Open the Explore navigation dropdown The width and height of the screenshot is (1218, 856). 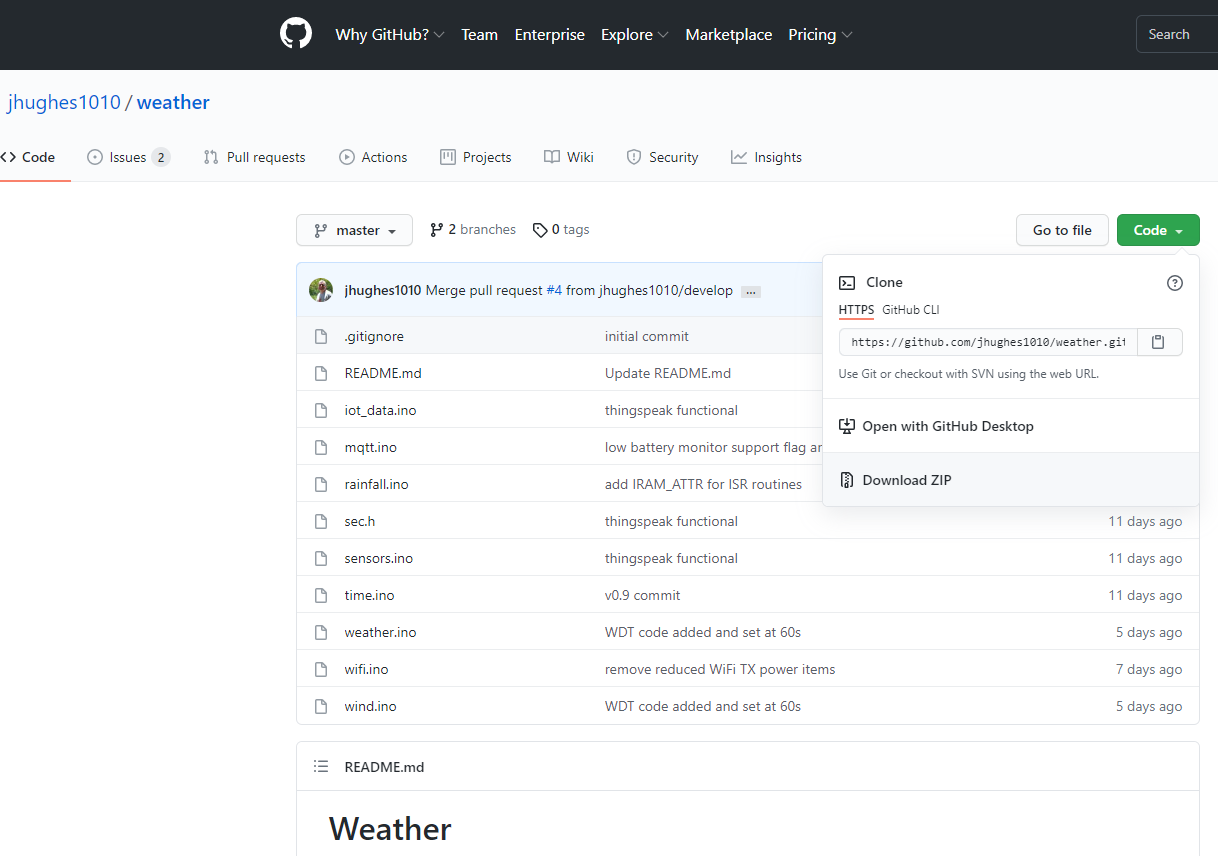click(x=634, y=35)
